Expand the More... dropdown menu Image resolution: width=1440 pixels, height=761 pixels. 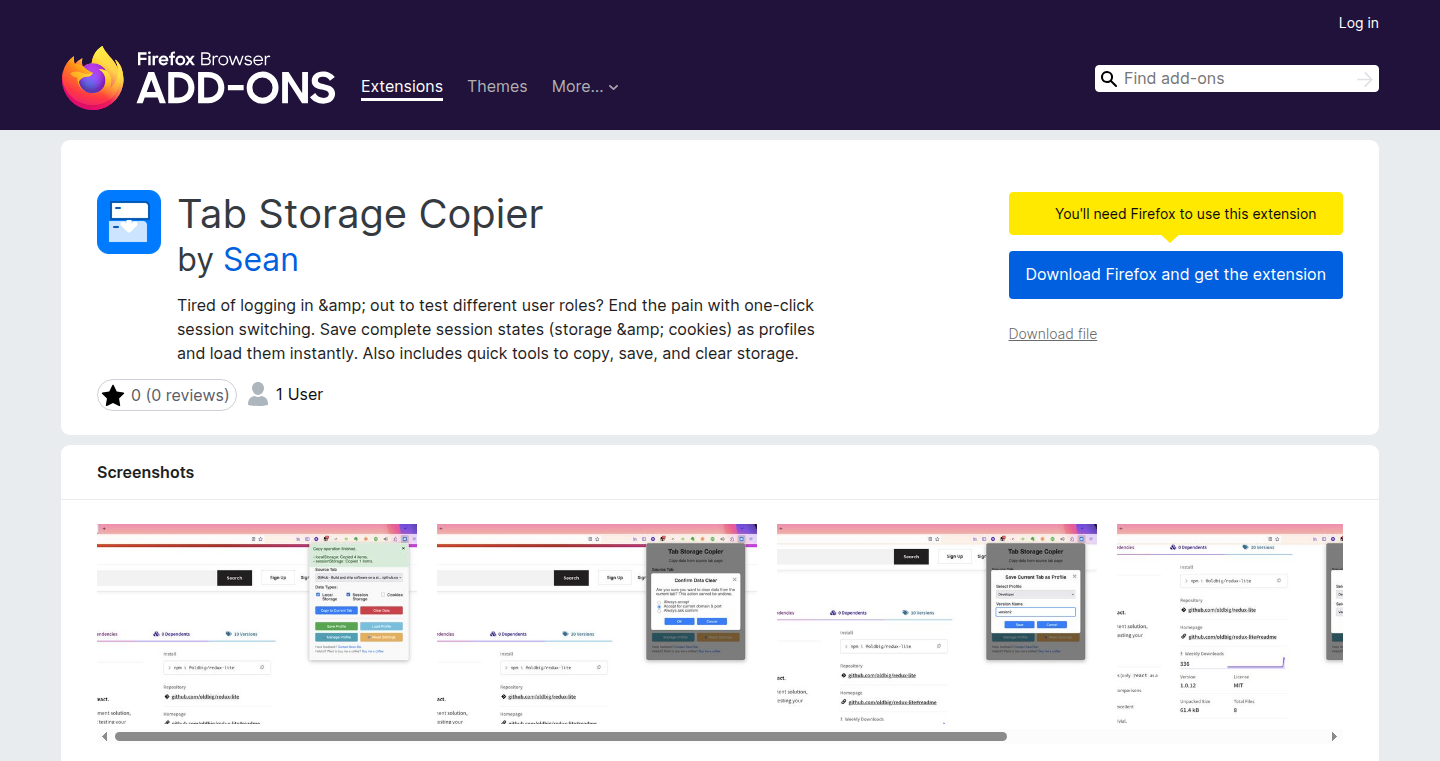[585, 86]
